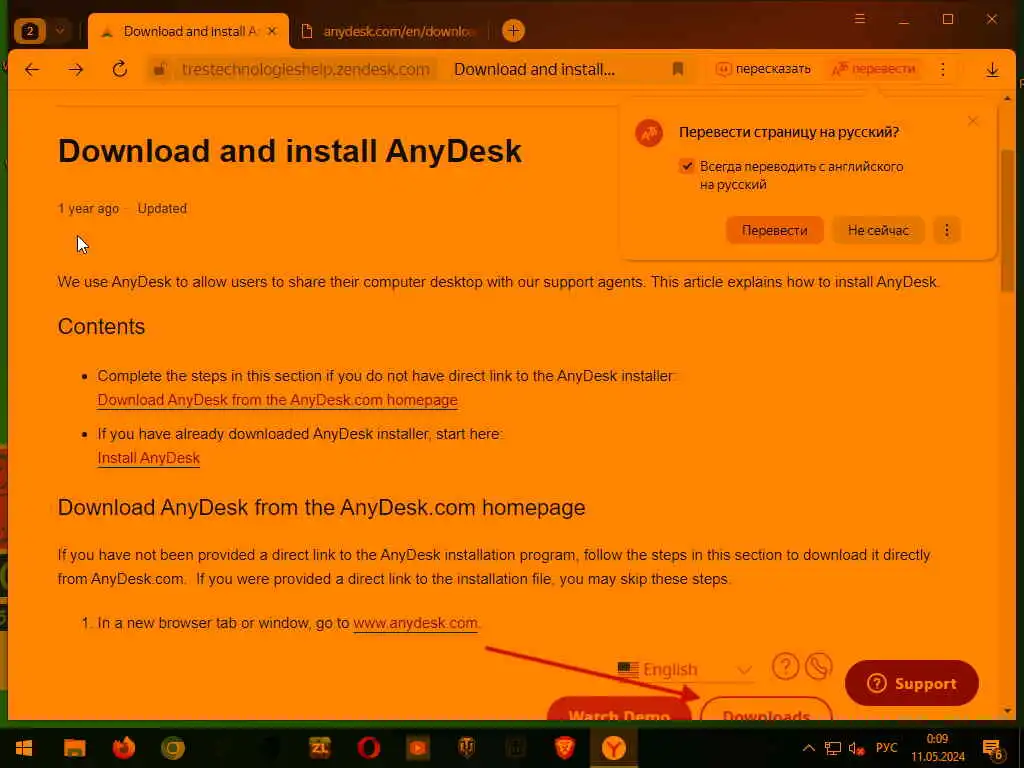Open a new tab with plus button
The image size is (1024, 768).
pyautogui.click(x=513, y=31)
